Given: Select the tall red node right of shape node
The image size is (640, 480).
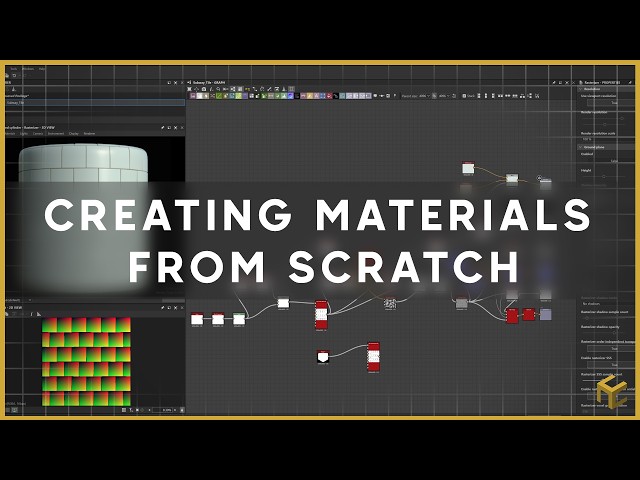Looking at the screenshot, I should 373,357.
